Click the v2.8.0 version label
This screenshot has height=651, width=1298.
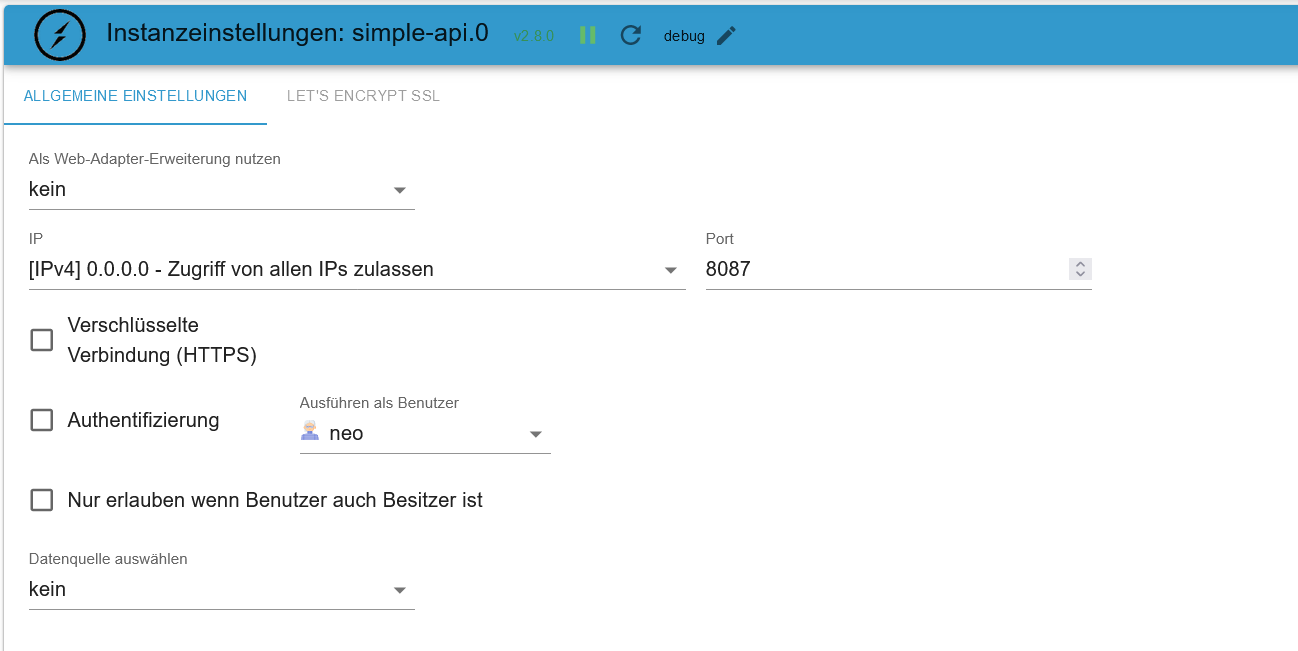[x=533, y=36]
